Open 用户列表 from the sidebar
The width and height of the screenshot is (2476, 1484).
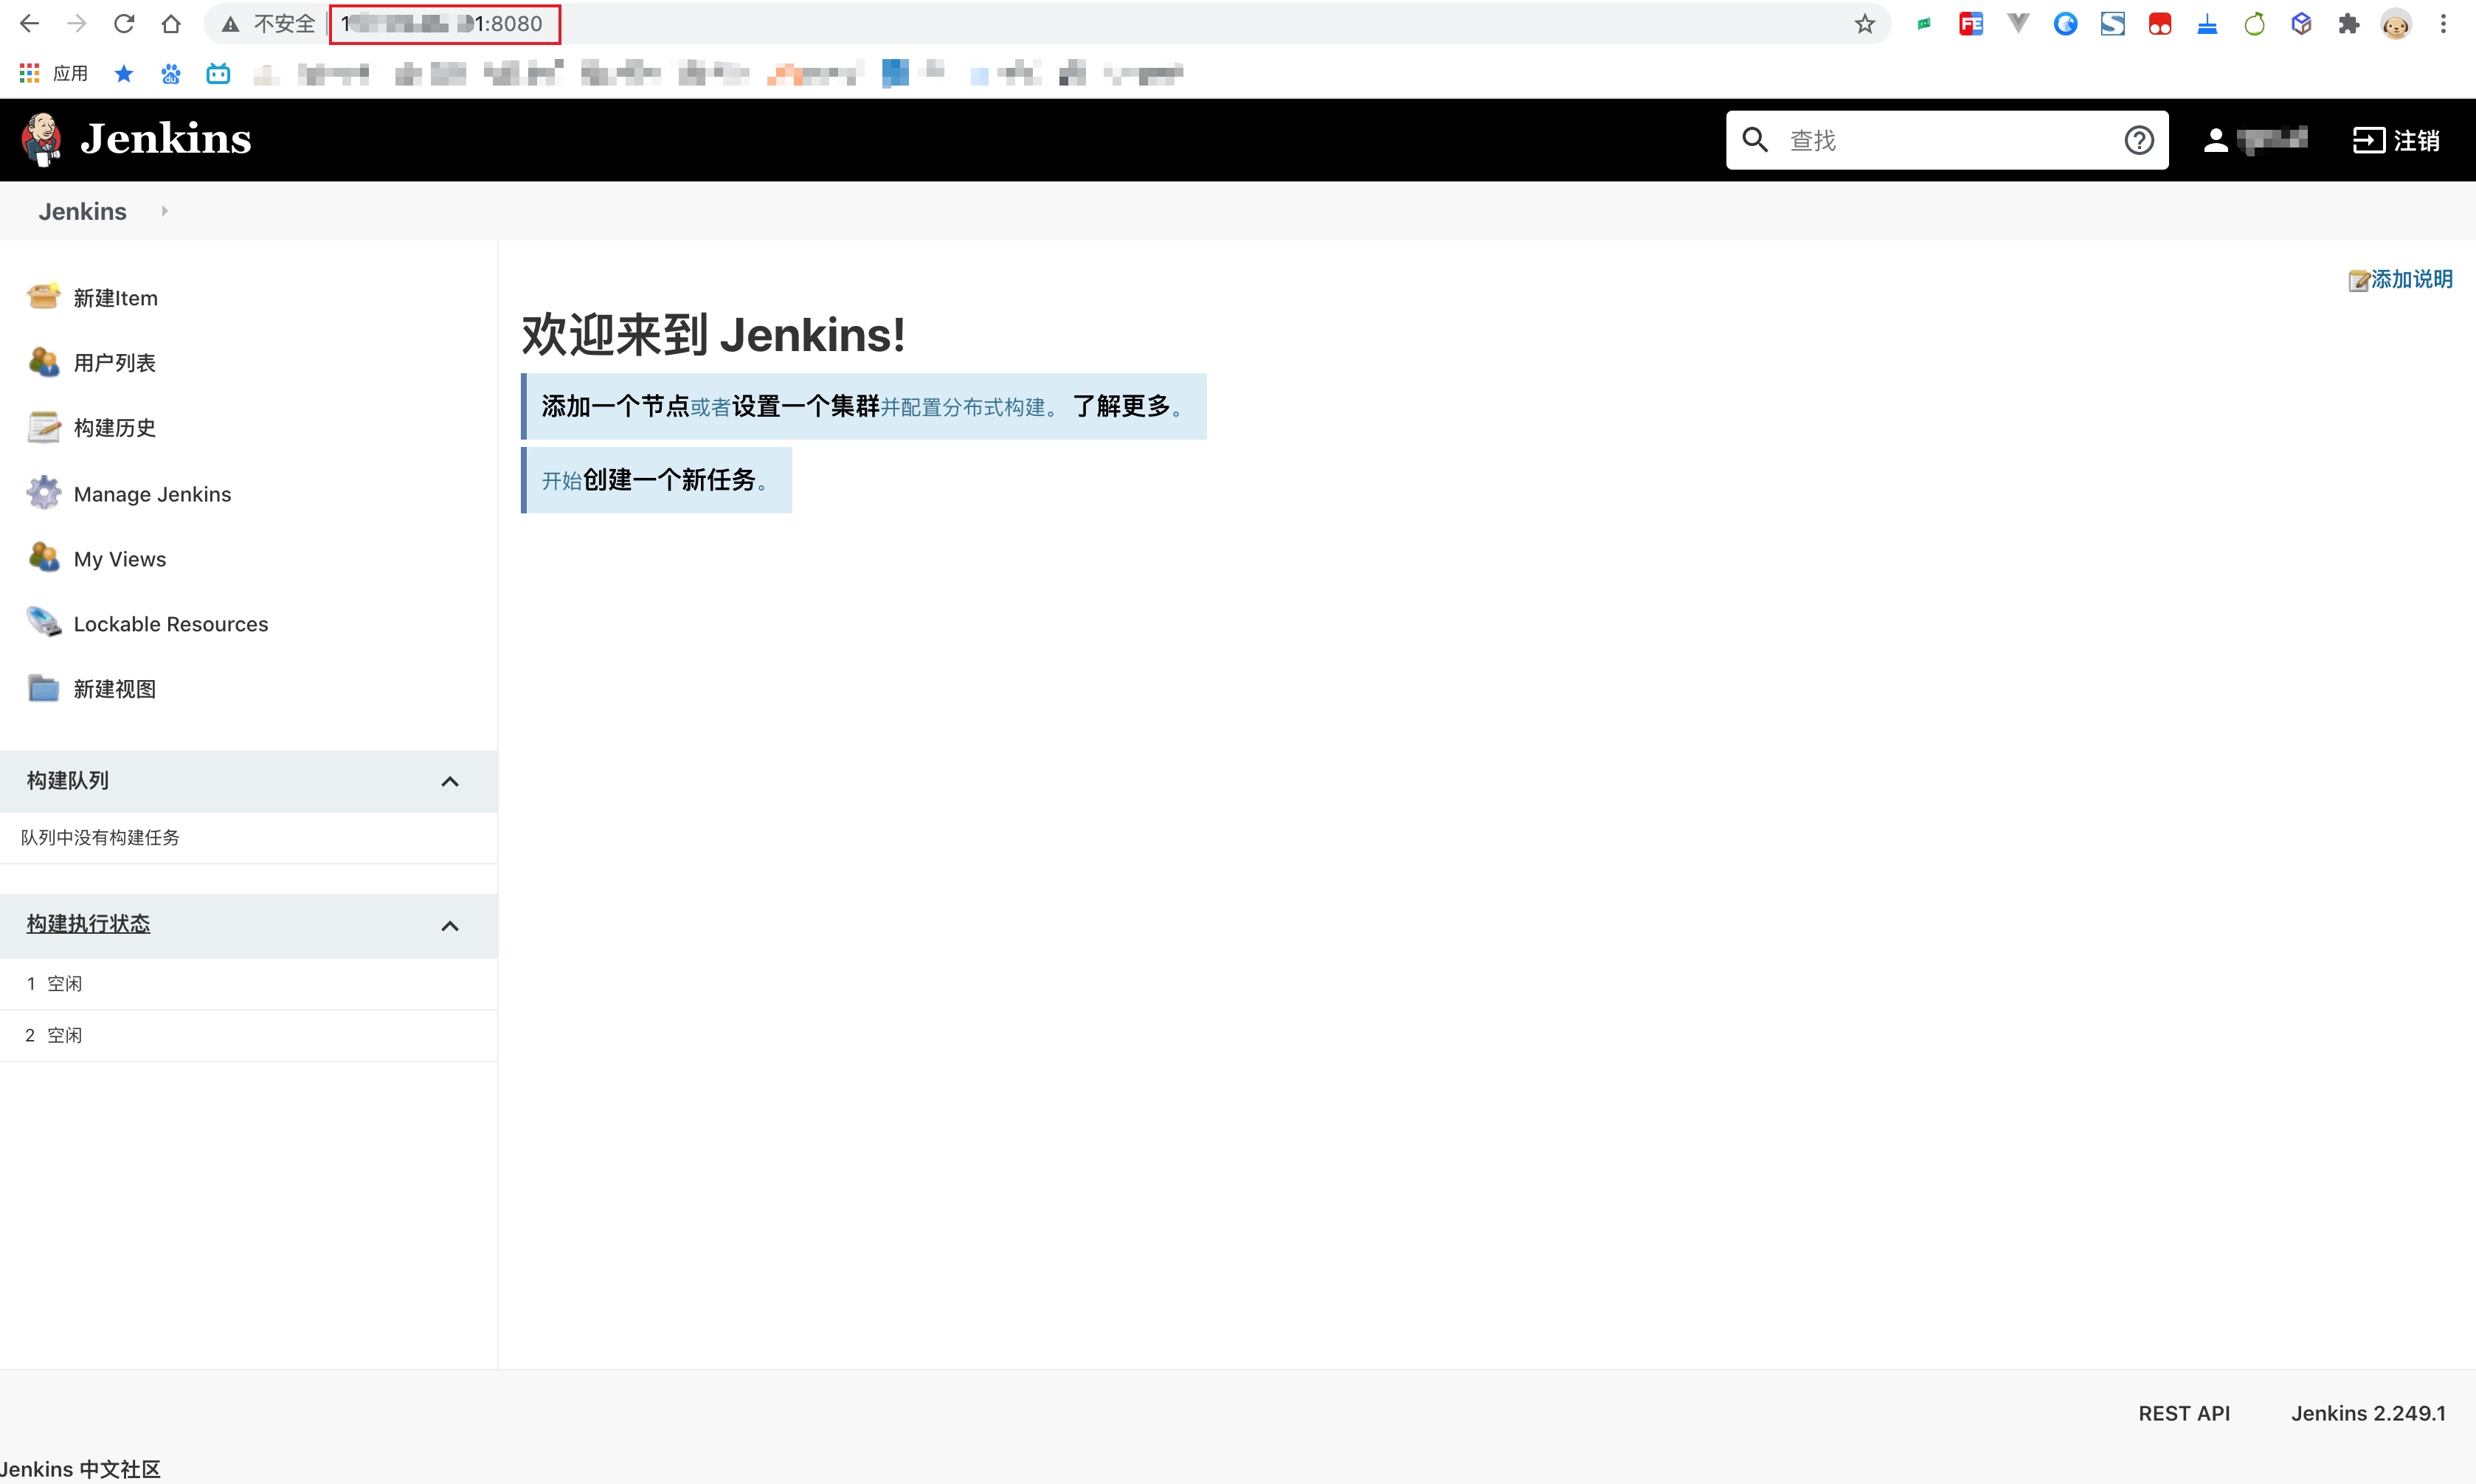[114, 362]
